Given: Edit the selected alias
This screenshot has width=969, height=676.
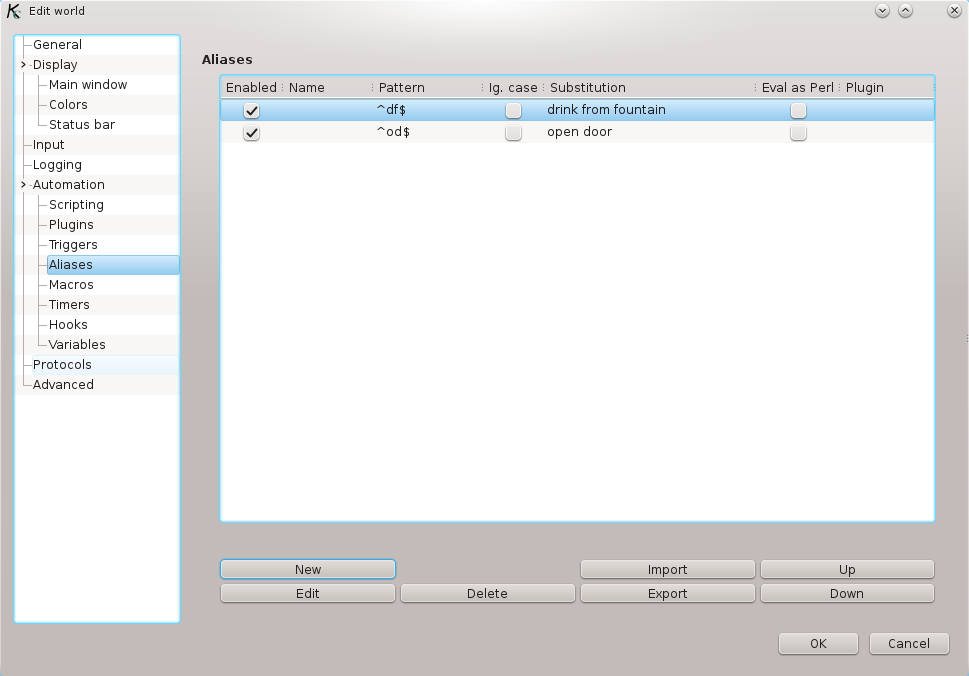Looking at the screenshot, I should point(307,593).
